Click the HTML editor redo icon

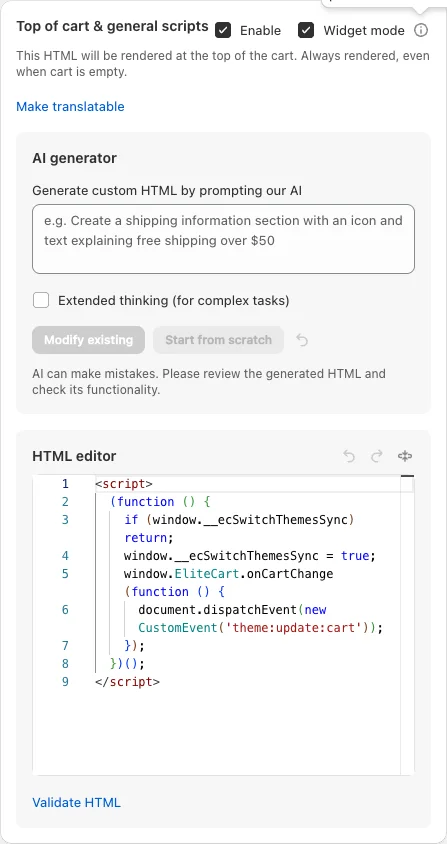coord(376,456)
